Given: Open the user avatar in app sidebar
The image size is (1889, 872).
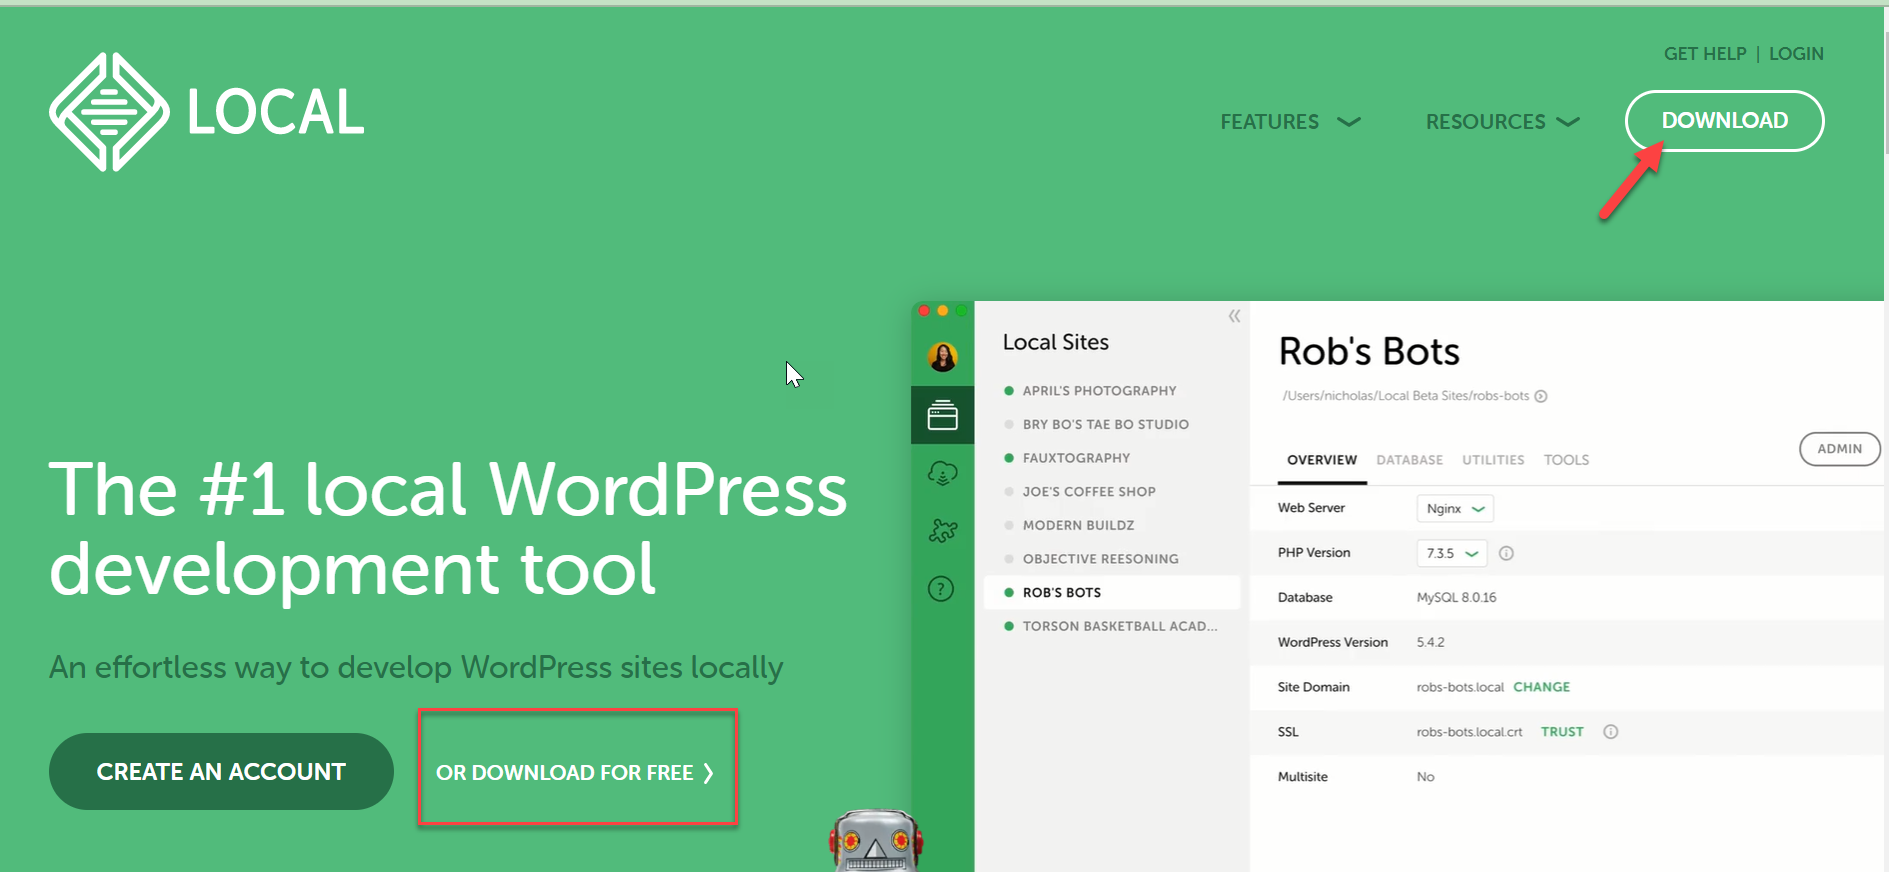Looking at the screenshot, I should [942, 356].
